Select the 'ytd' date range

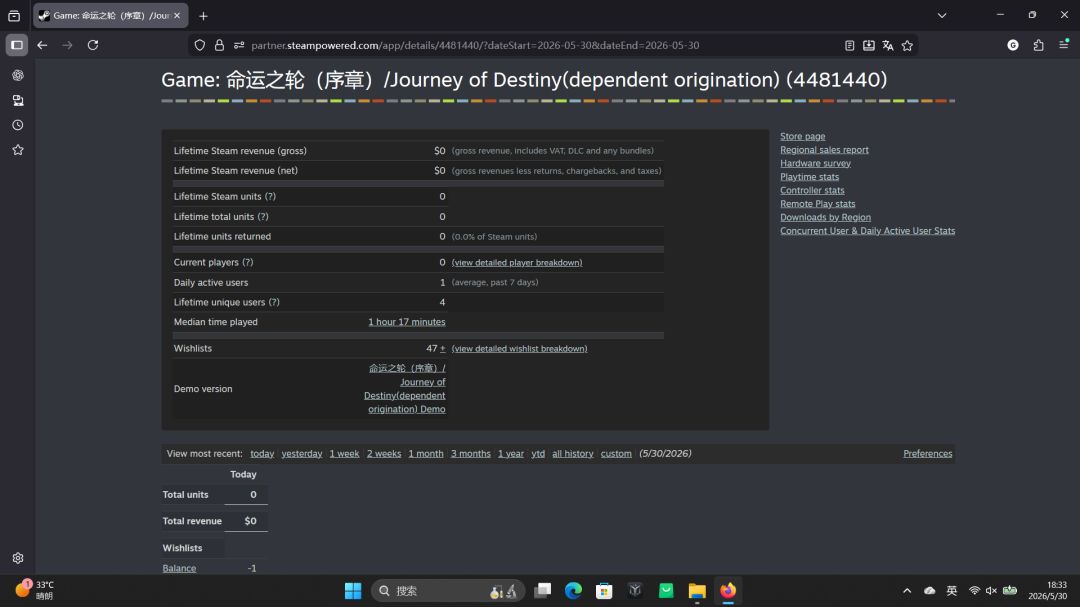coord(538,453)
